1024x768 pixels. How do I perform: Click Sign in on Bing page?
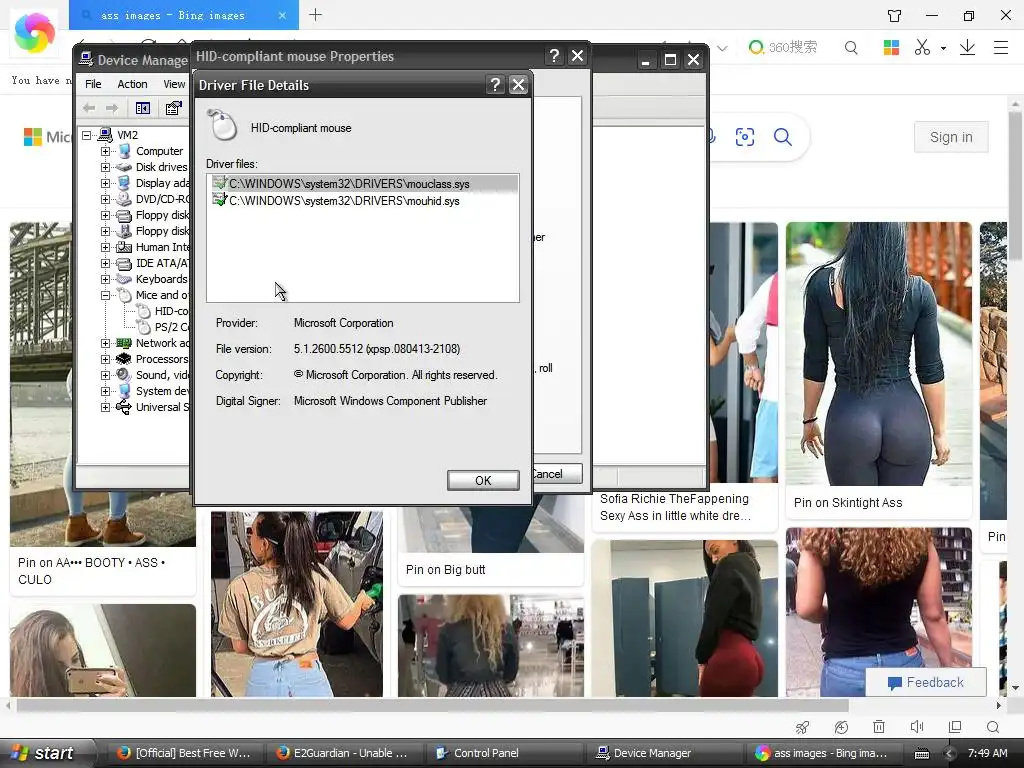pyautogui.click(x=951, y=137)
